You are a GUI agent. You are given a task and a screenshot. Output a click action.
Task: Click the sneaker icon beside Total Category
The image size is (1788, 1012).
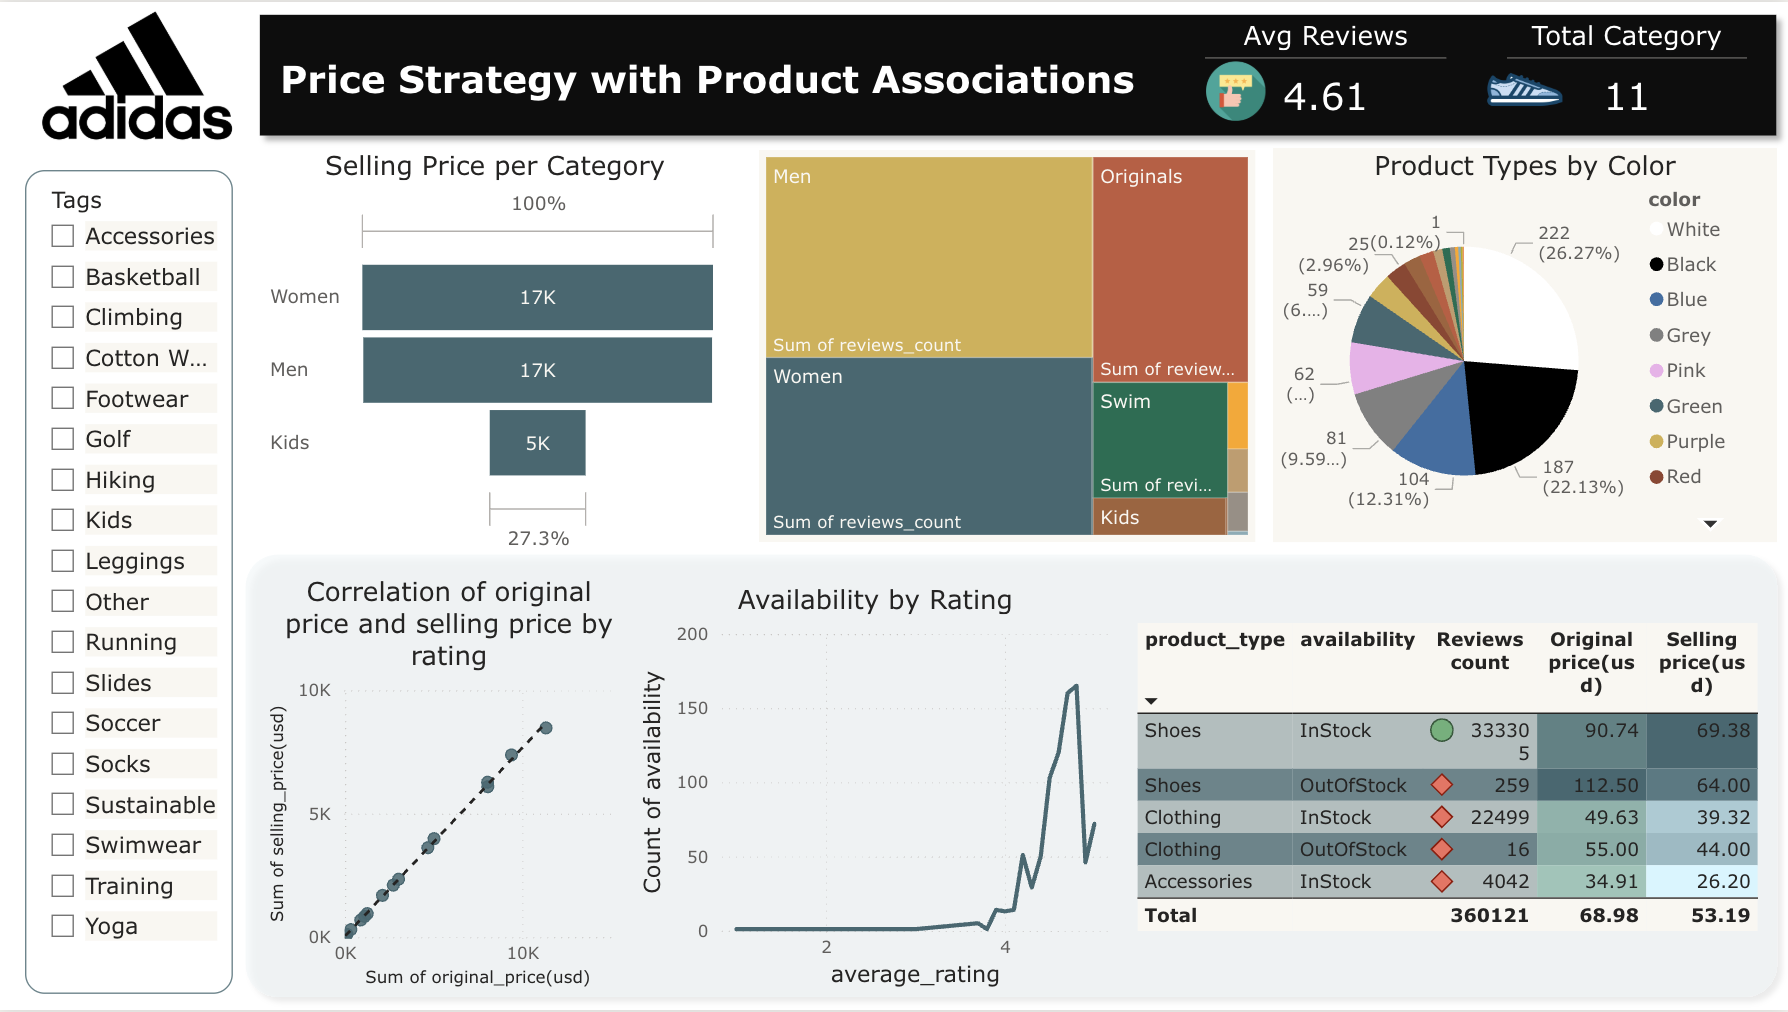[x=1524, y=91]
